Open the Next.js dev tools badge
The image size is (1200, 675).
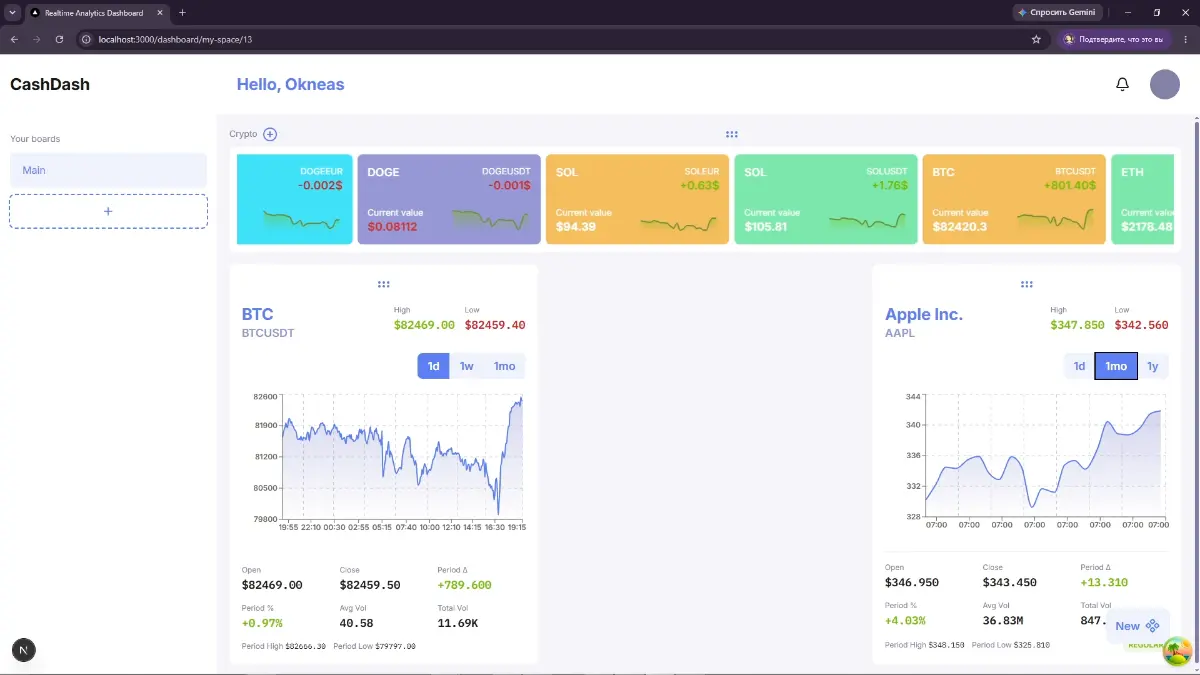[23, 650]
